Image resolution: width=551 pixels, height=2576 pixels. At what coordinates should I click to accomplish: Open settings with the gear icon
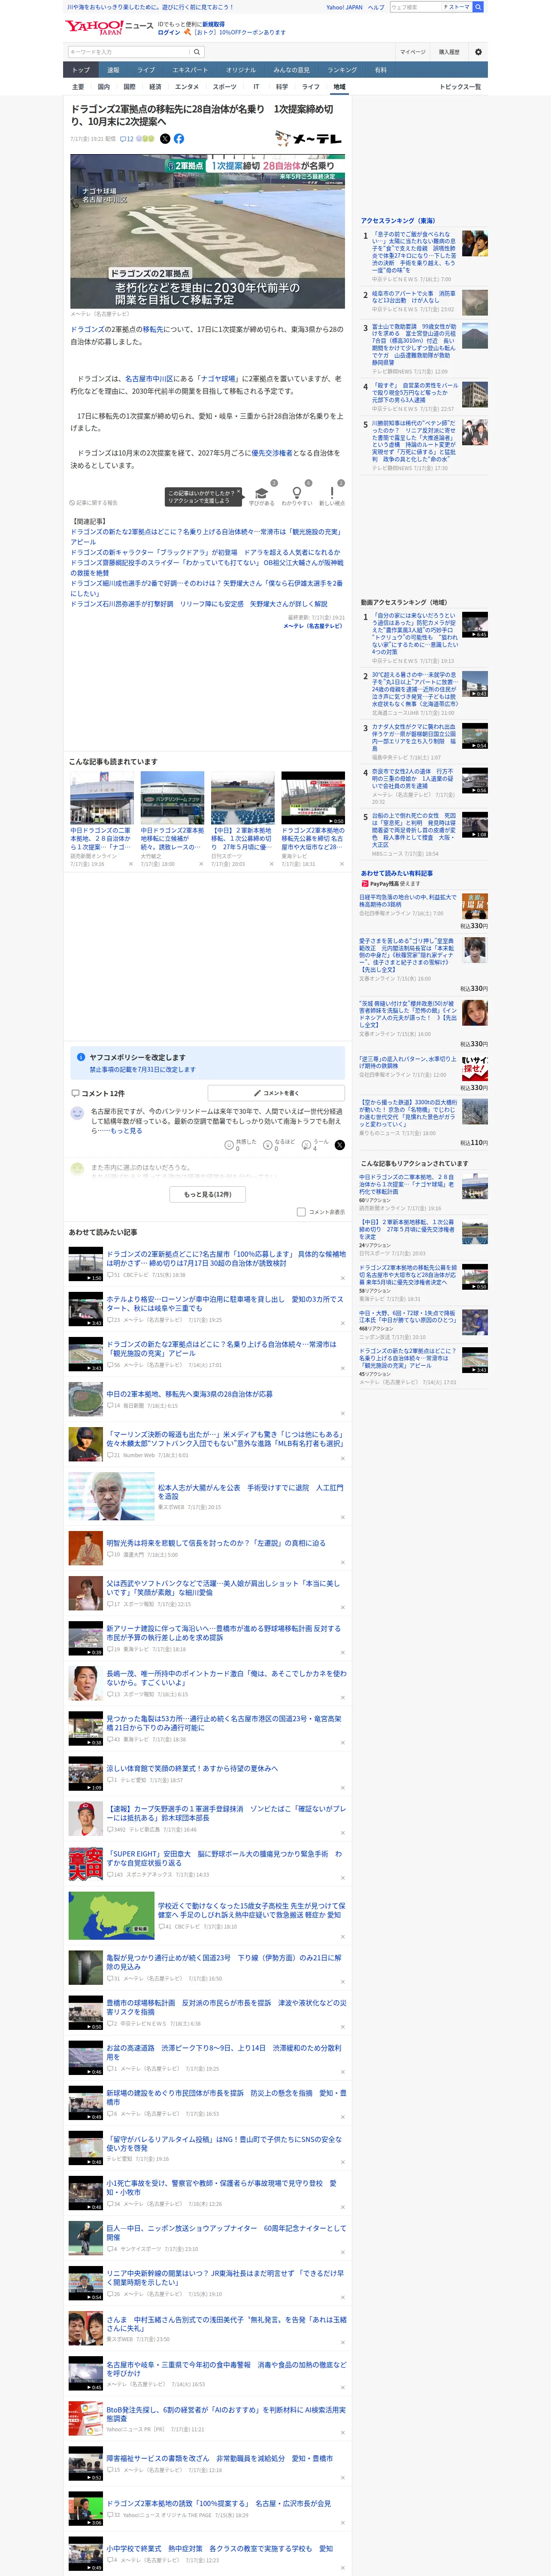pyautogui.click(x=478, y=52)
